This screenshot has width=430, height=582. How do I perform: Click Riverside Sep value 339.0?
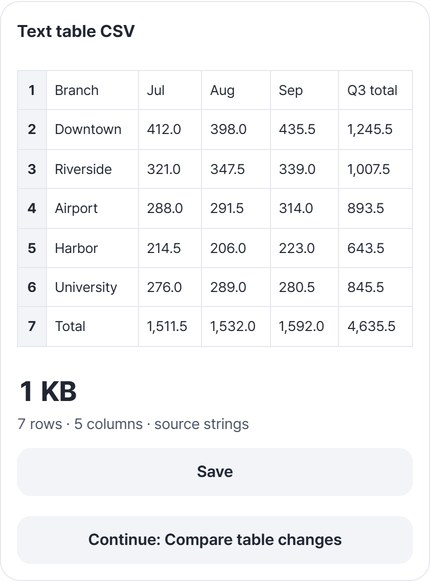coord(304,169)
